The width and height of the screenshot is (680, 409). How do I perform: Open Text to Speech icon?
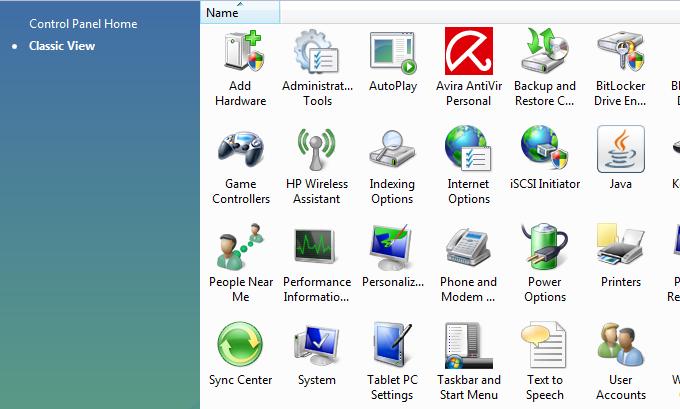[x=544, y=345]
